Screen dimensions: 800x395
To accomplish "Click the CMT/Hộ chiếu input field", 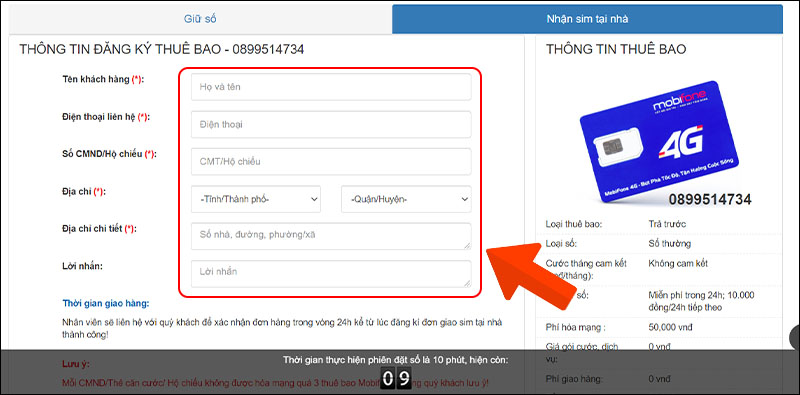I will (331, 161).
